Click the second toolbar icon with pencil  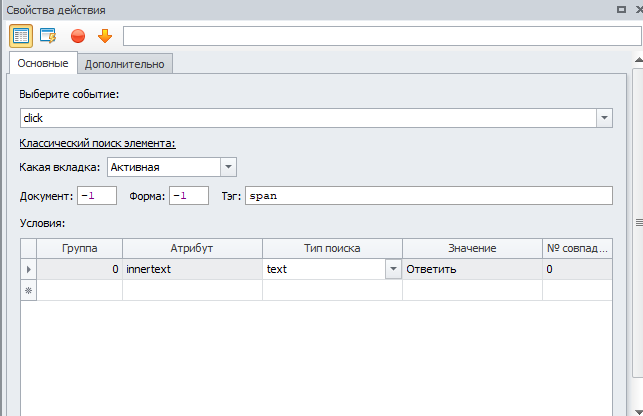click(x=48, y=36)
